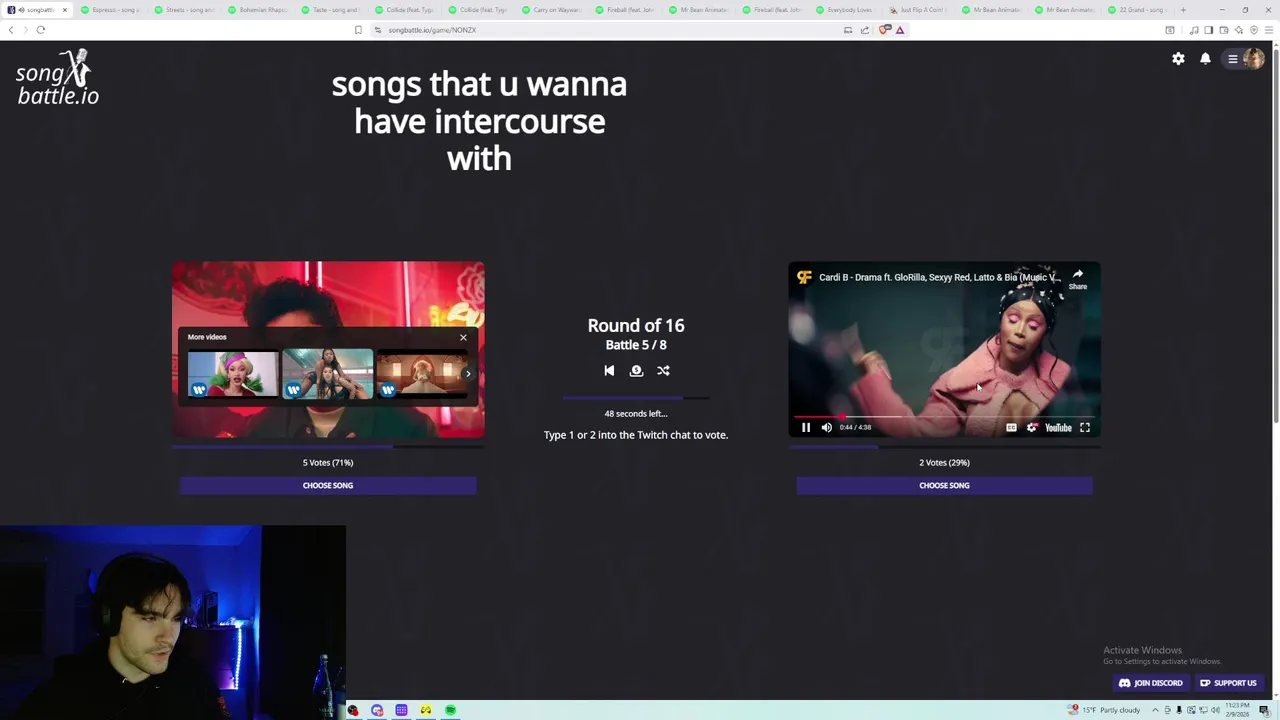Click the share page icon in address bar
The image size is (1280, 720).
[x=865, y=30]
